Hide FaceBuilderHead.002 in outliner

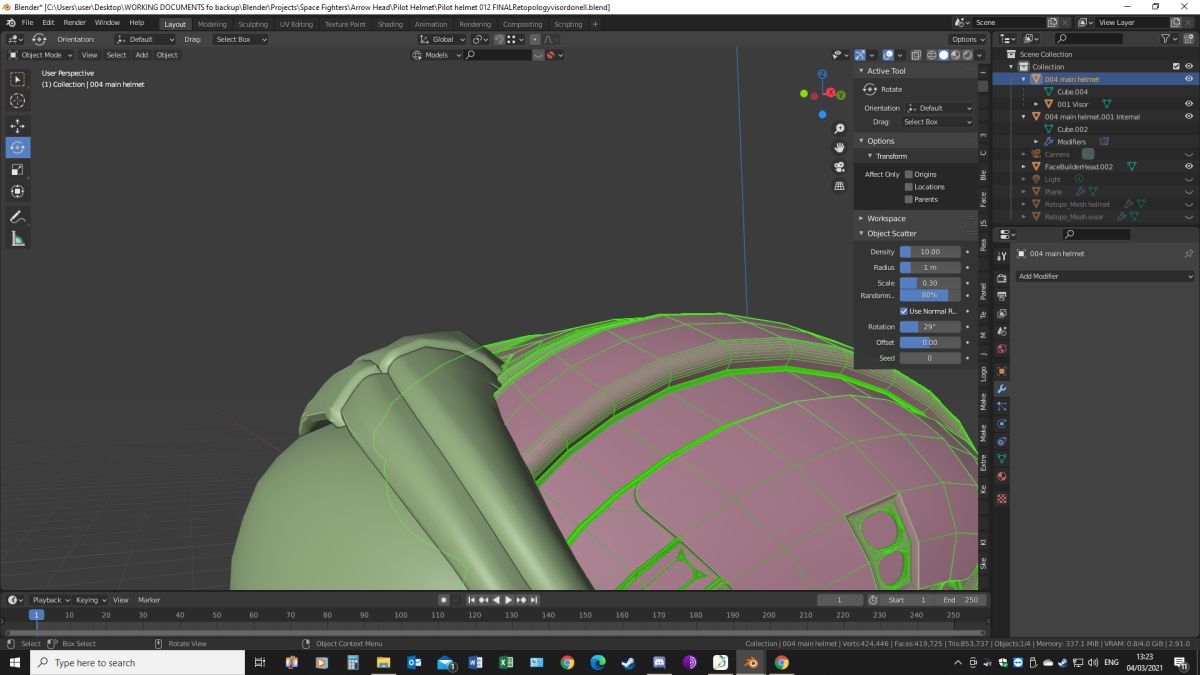pos(1189,166)
